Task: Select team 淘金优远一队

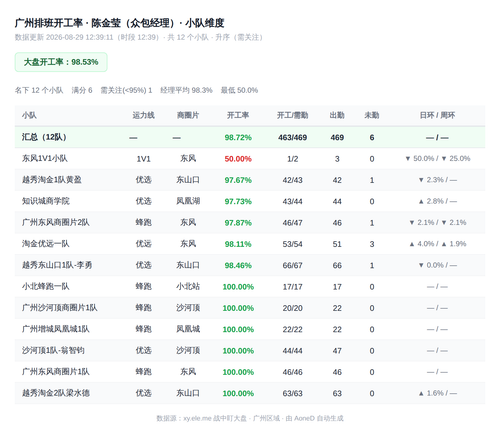Action: tap(46, 244)
